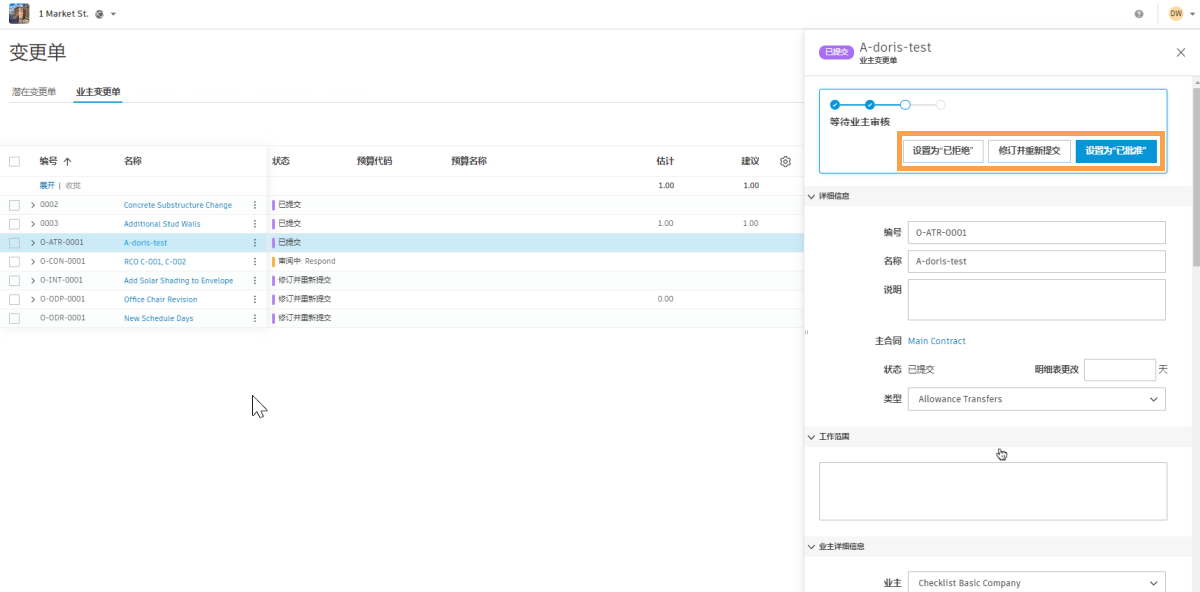The image size is (1200, 592).
Task: Open the help question mark icon
Action: tap(1139, 14)
